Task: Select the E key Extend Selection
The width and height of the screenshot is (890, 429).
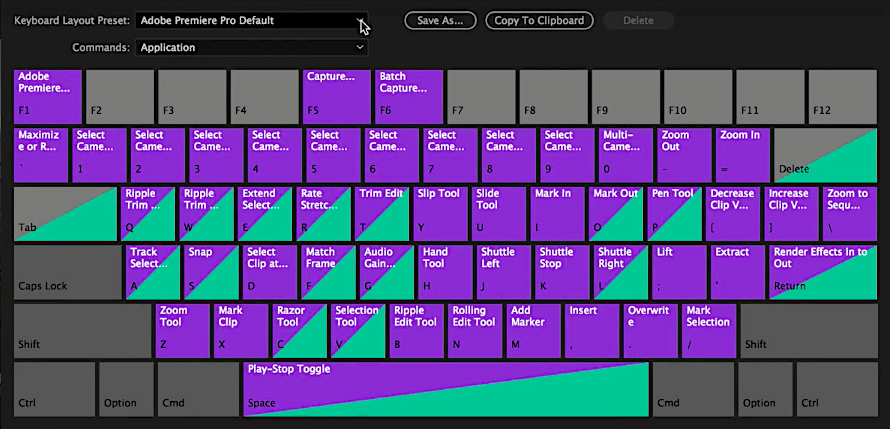Action: coord(265,214)
